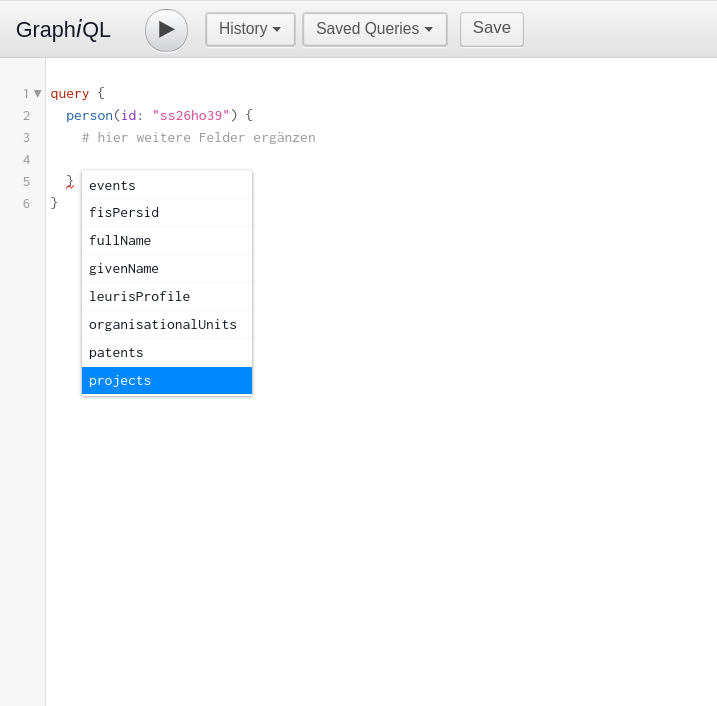Choose leurisProfile field suggestion
717x706 pixels.
pyautogui.click(x=167, y=297)
